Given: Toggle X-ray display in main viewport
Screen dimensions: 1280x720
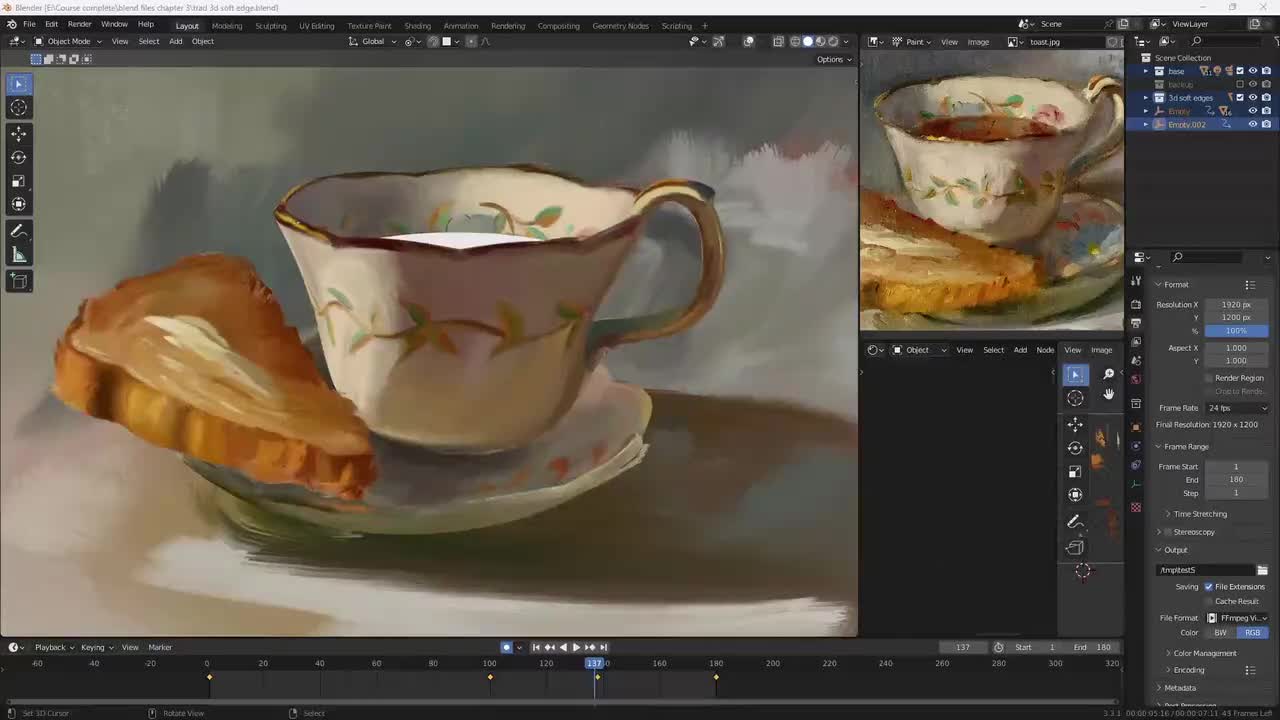Looking at the screenshot, I should (x=778, y=42).
